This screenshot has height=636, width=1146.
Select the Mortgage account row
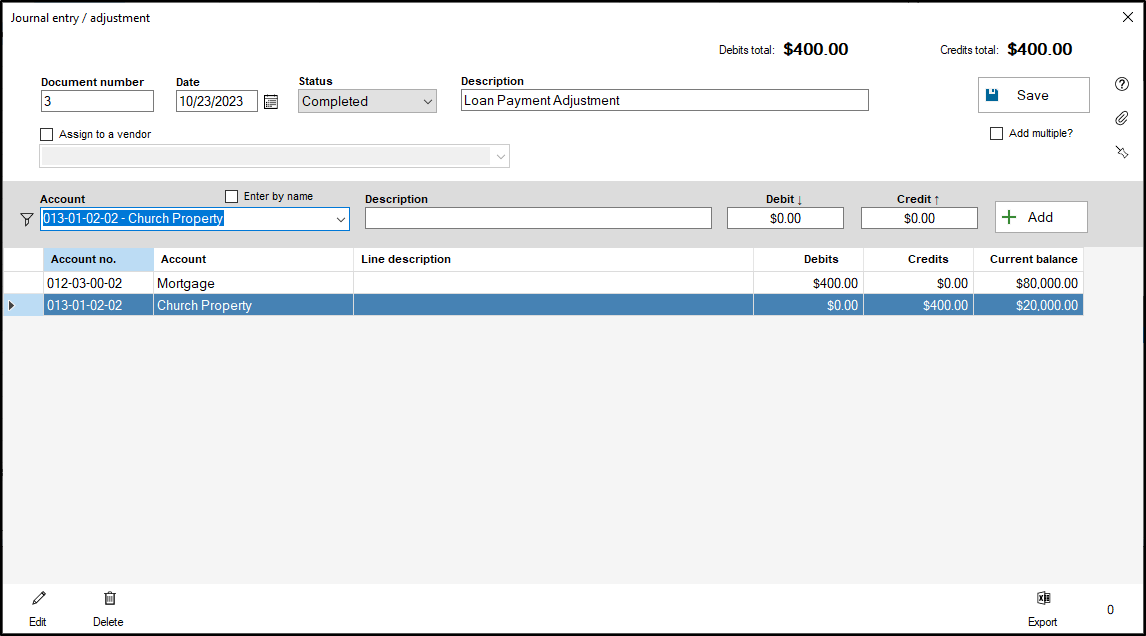[253, 283]
